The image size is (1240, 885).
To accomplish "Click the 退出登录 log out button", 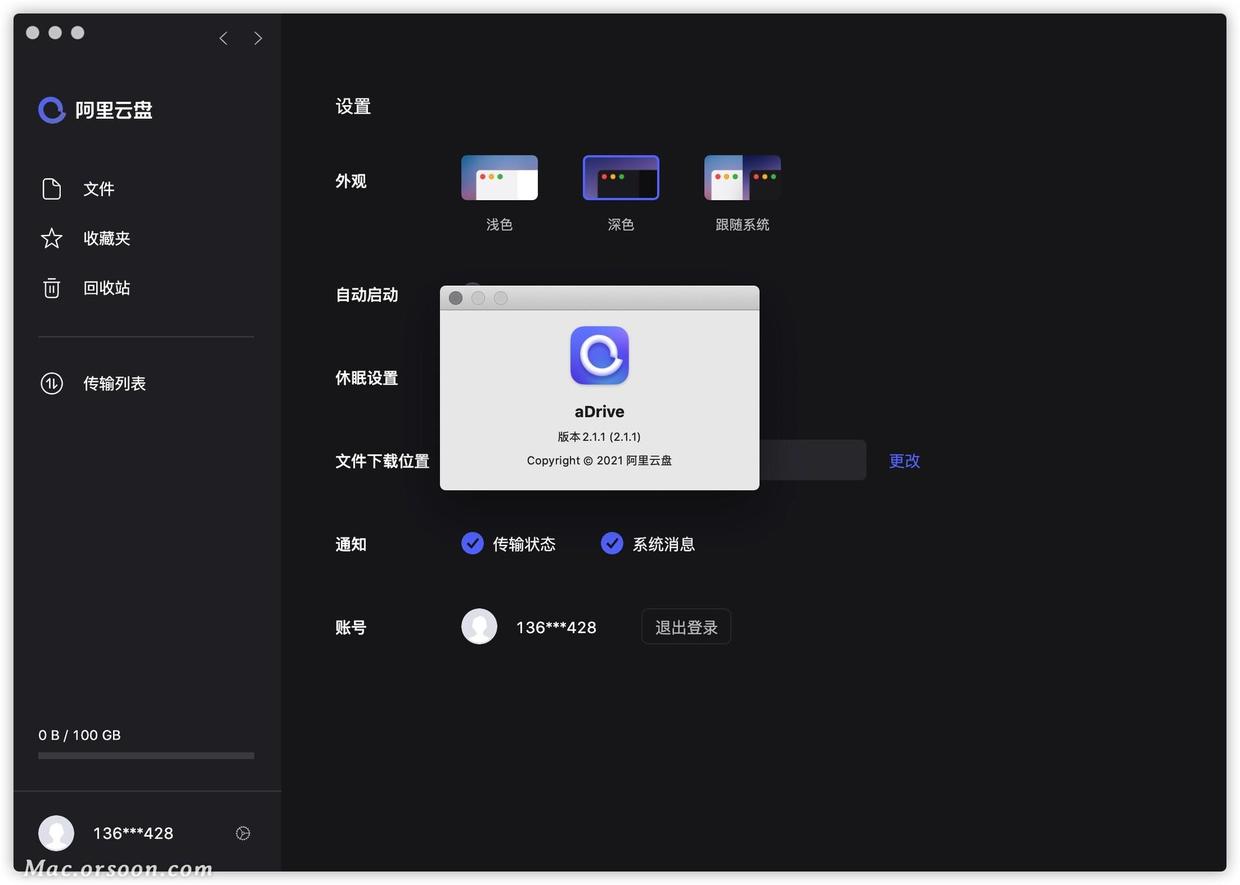I will pyautogui.click(x=686, y=627).
